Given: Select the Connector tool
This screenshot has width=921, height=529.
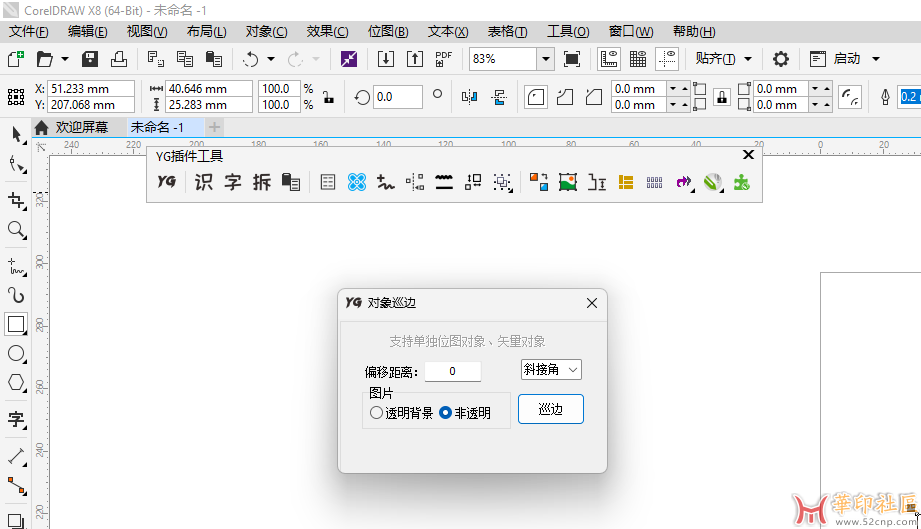Looking at the screenshot, I should tap(16, 486).
